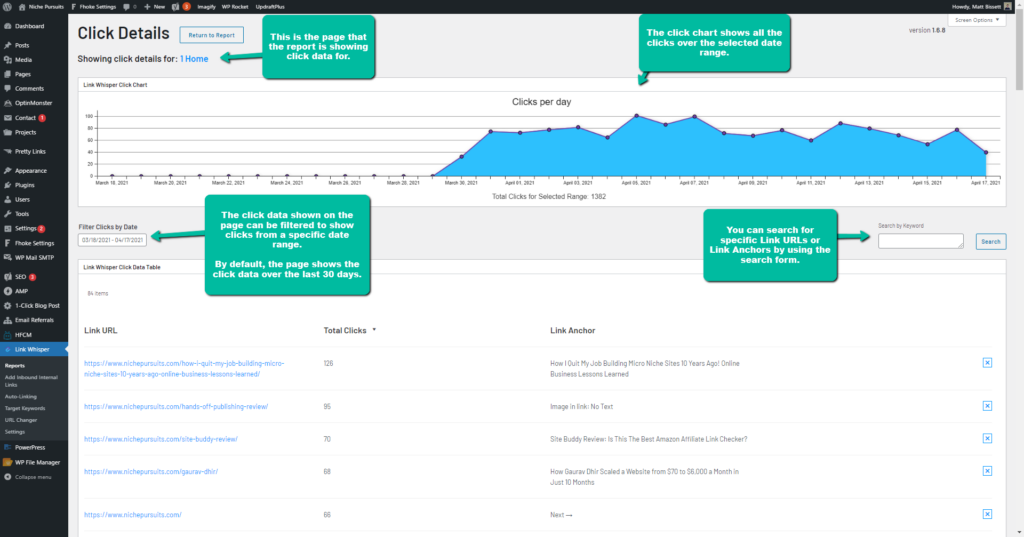
Task: Open Auto-Linking submenu item
Action: (x=20, y=397)
